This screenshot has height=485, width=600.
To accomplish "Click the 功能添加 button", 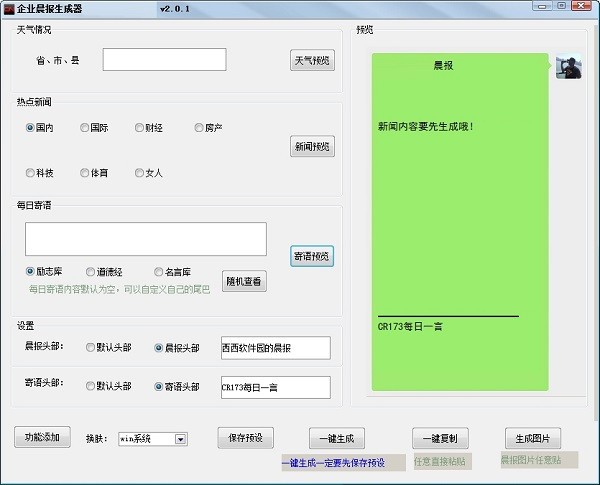I will (43, 437).
